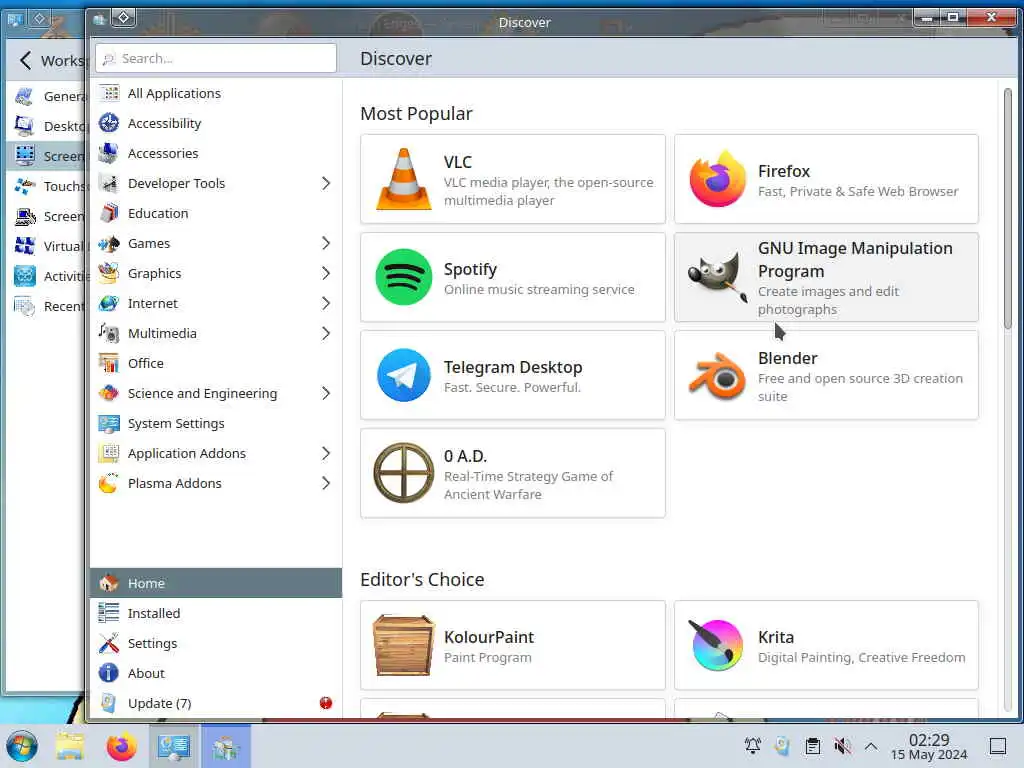Open the Education category
1024x768 pixels.
[216, 213]
